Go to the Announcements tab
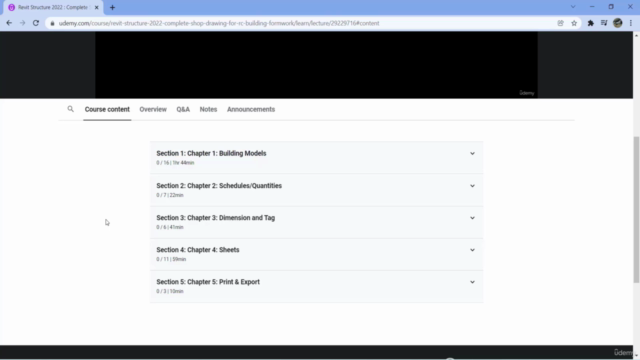 [x=251, y=109]
